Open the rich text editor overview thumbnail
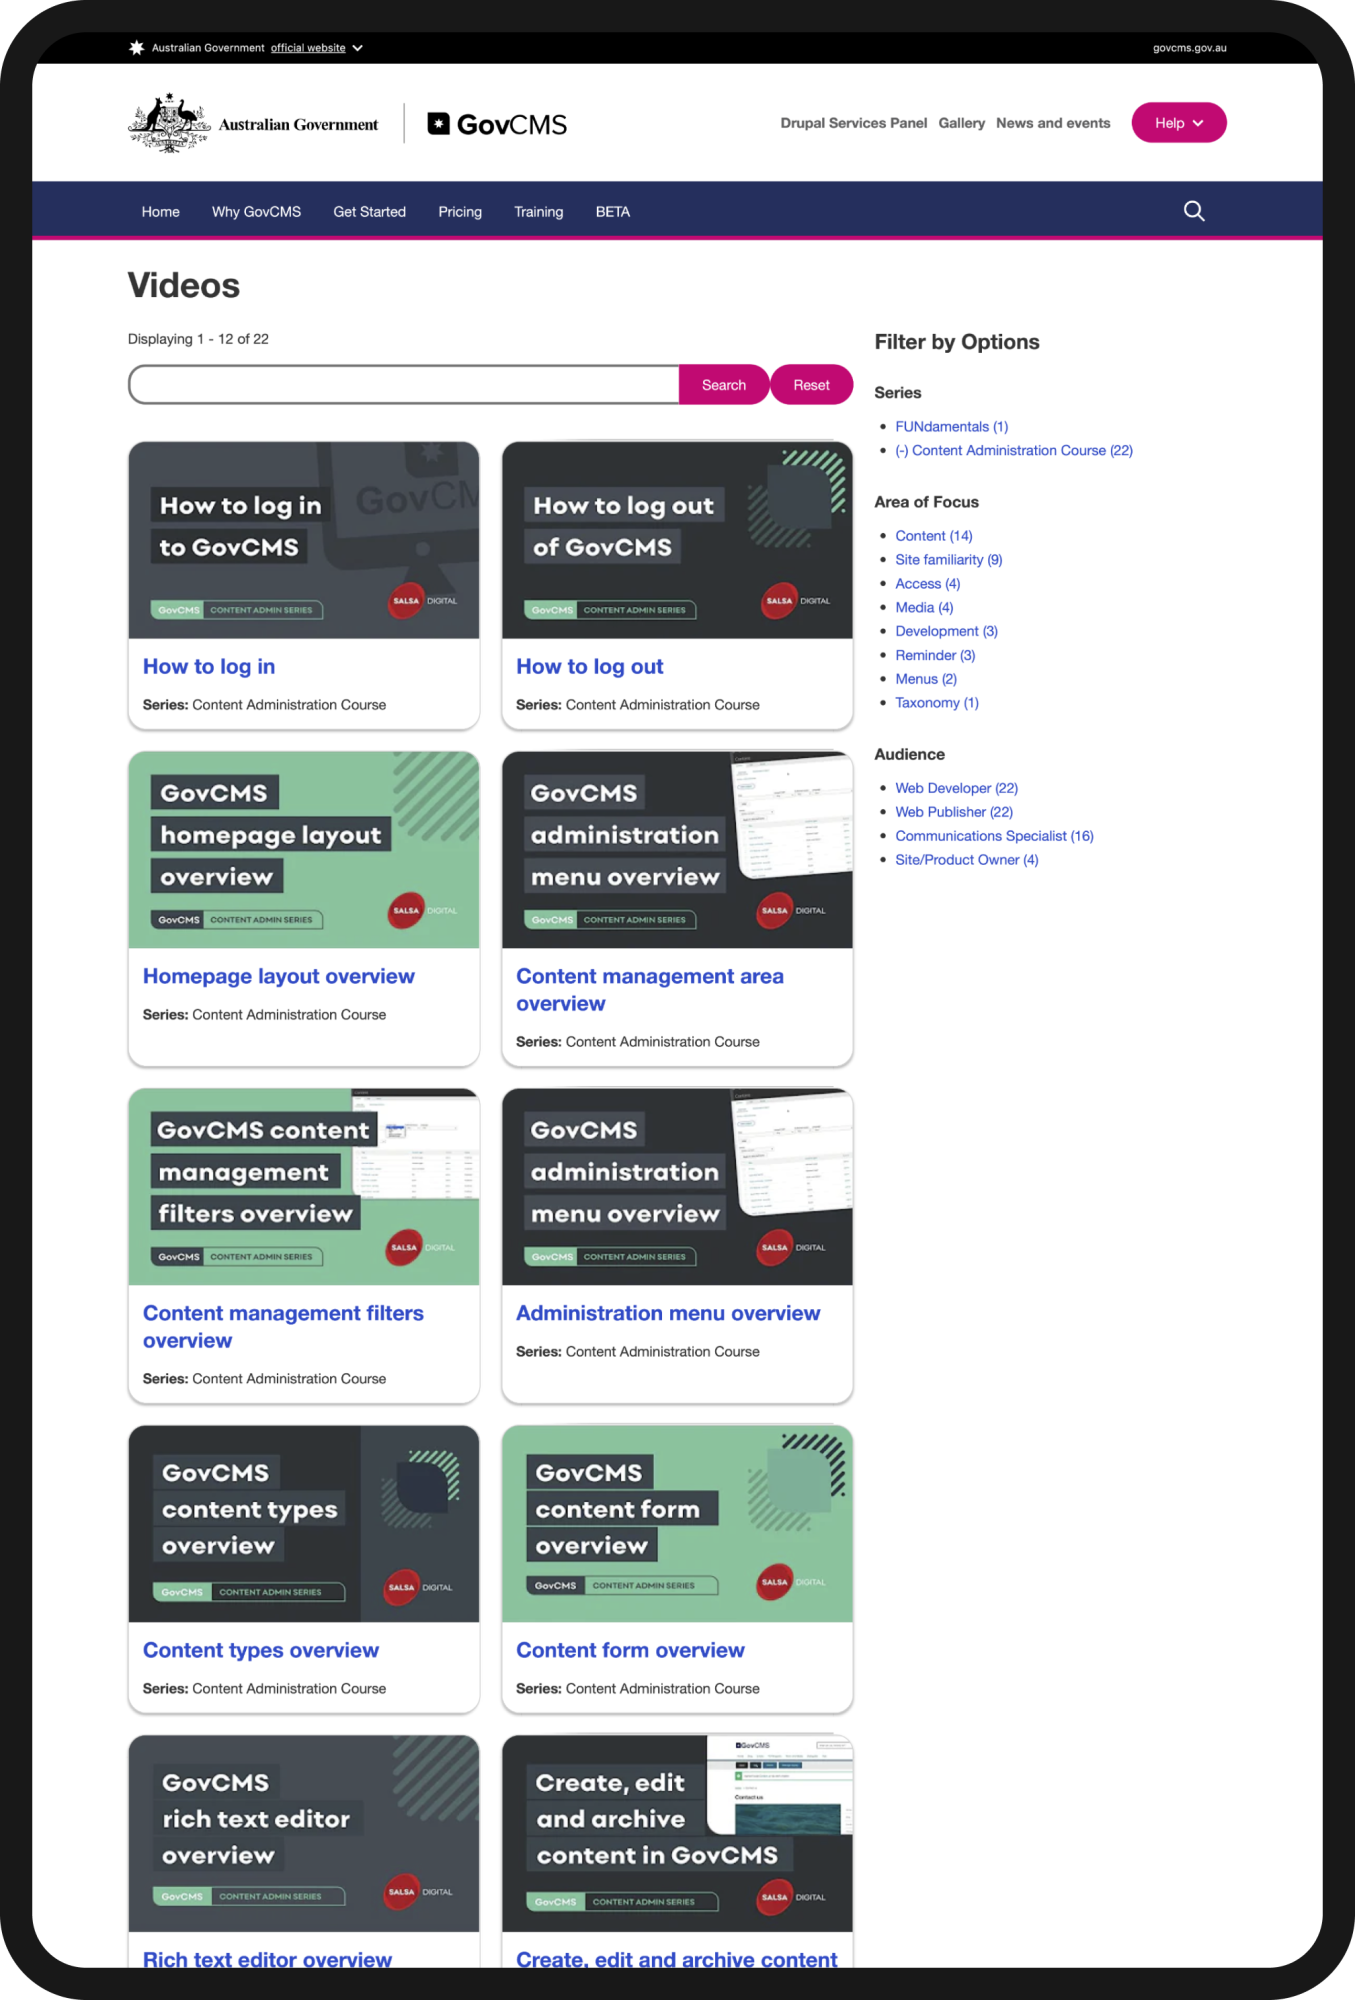1355x2000 pixels. (304, 1834)
